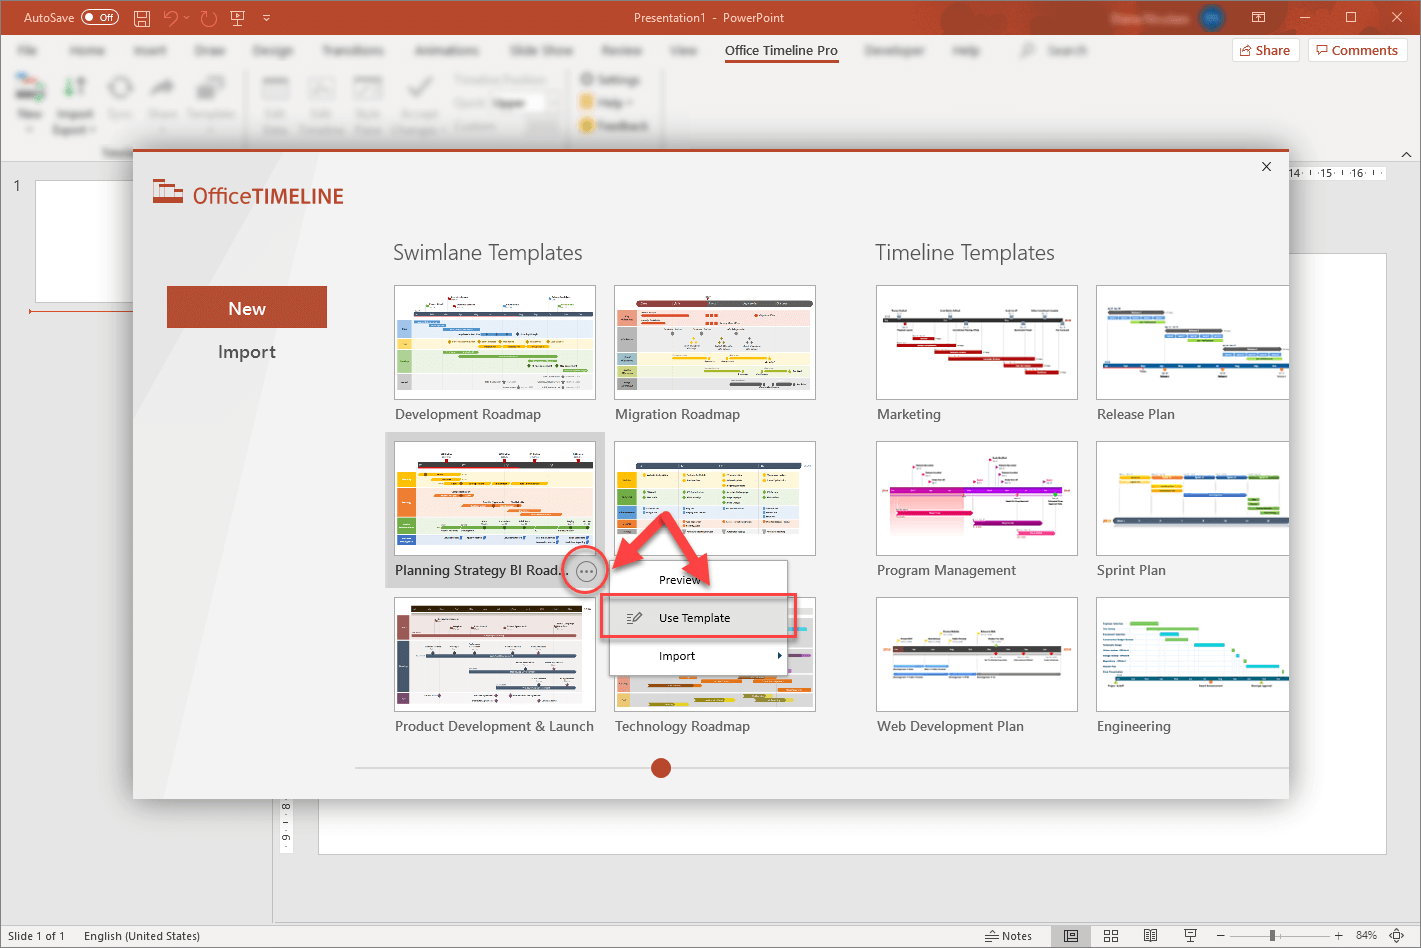Click the Undo arrow icon
The width and height of the screenshot is (1421, 948).
[x=170, y=18]
